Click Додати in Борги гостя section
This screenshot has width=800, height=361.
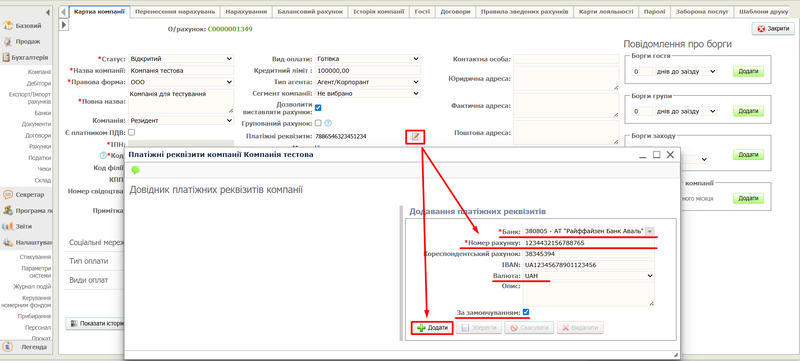[748, 71]
